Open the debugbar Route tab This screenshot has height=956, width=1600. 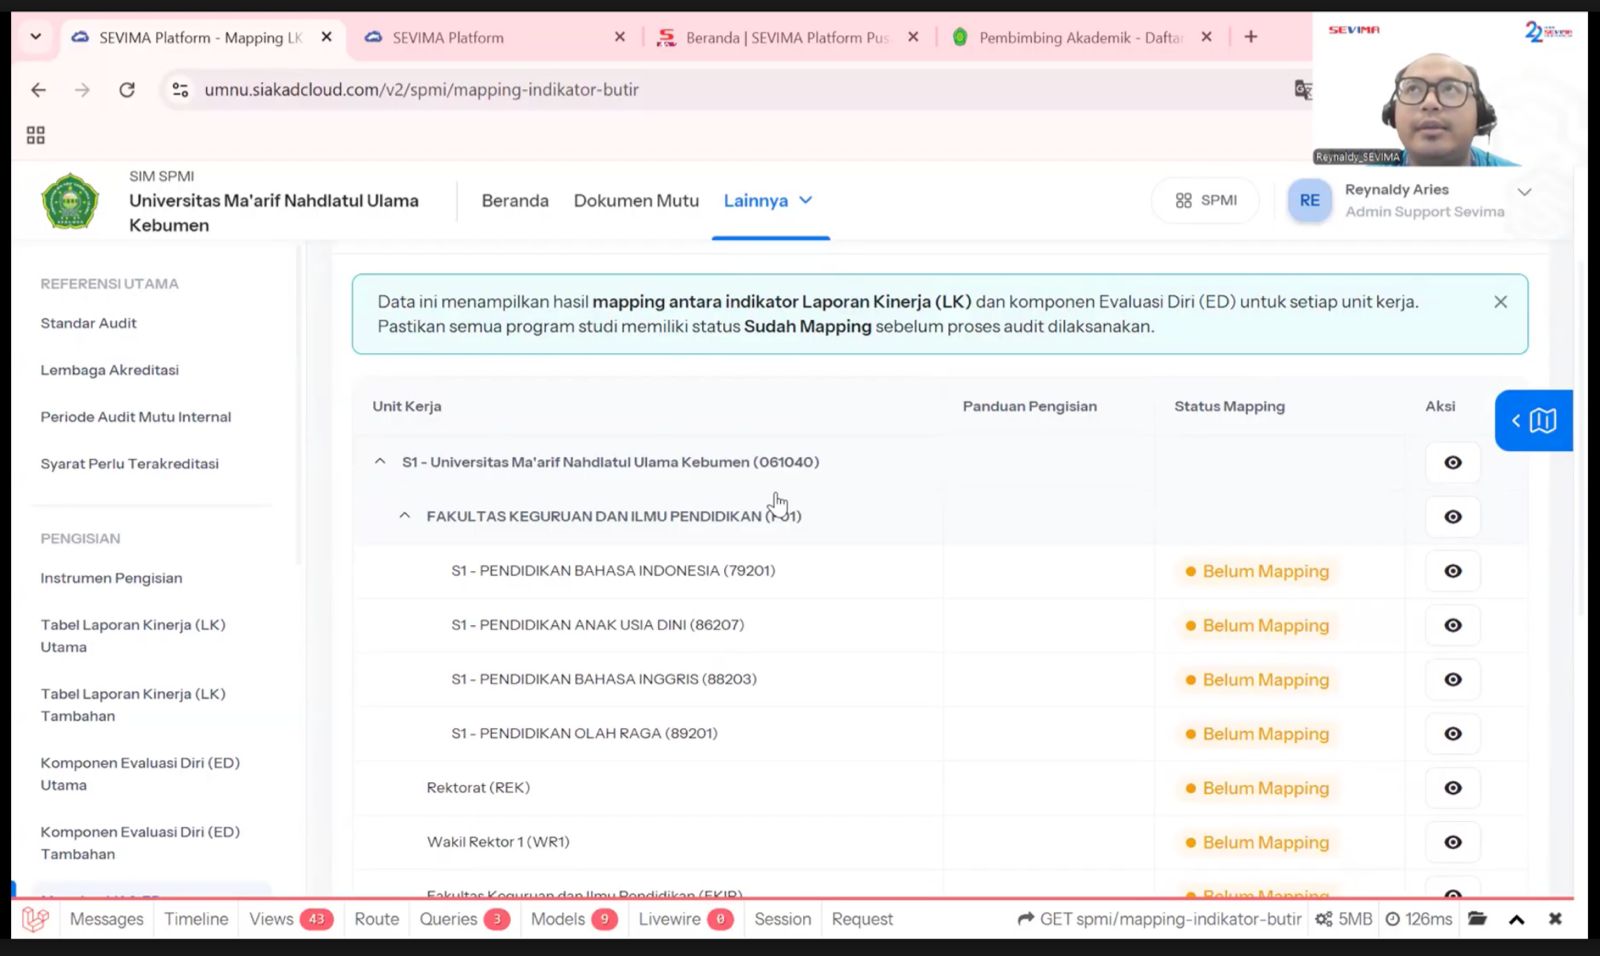pyautogui.click(x=376, y=919)
